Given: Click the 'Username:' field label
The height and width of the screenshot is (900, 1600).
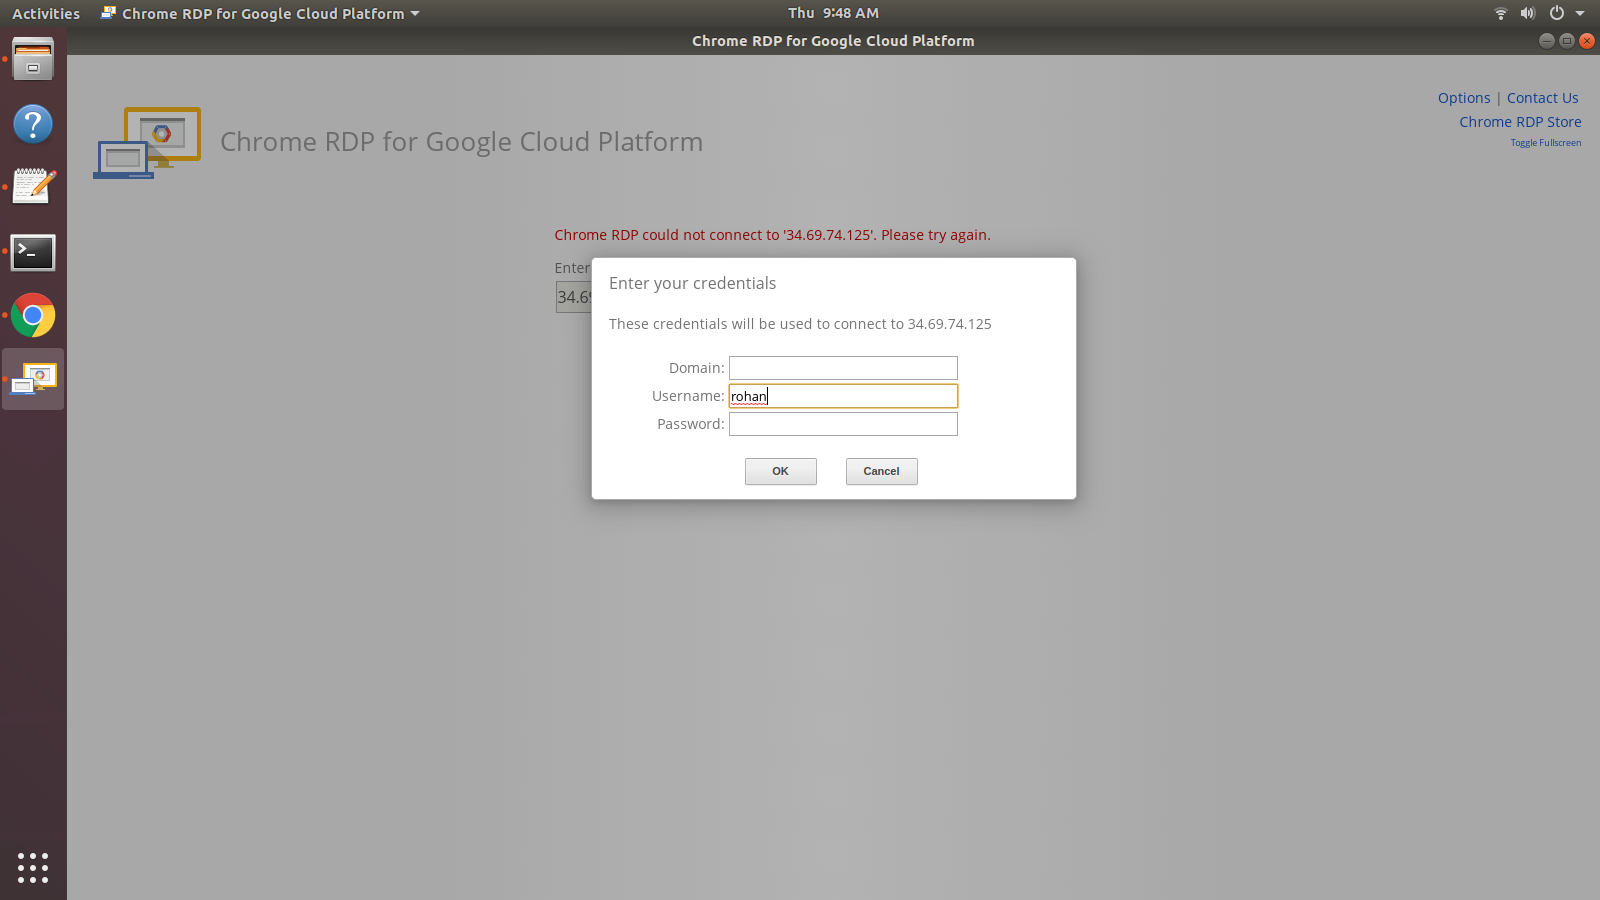Looking at the screenshot, I should [x=688, y=396].
